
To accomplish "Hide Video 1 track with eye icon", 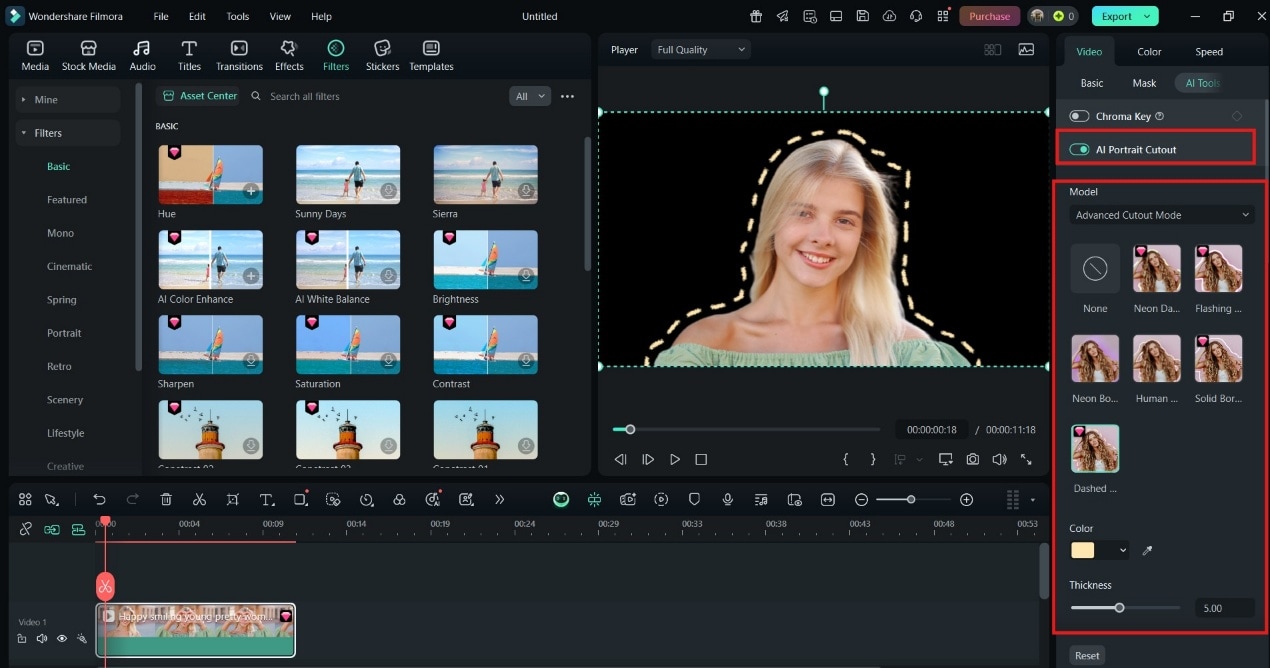I will [62, 638].
